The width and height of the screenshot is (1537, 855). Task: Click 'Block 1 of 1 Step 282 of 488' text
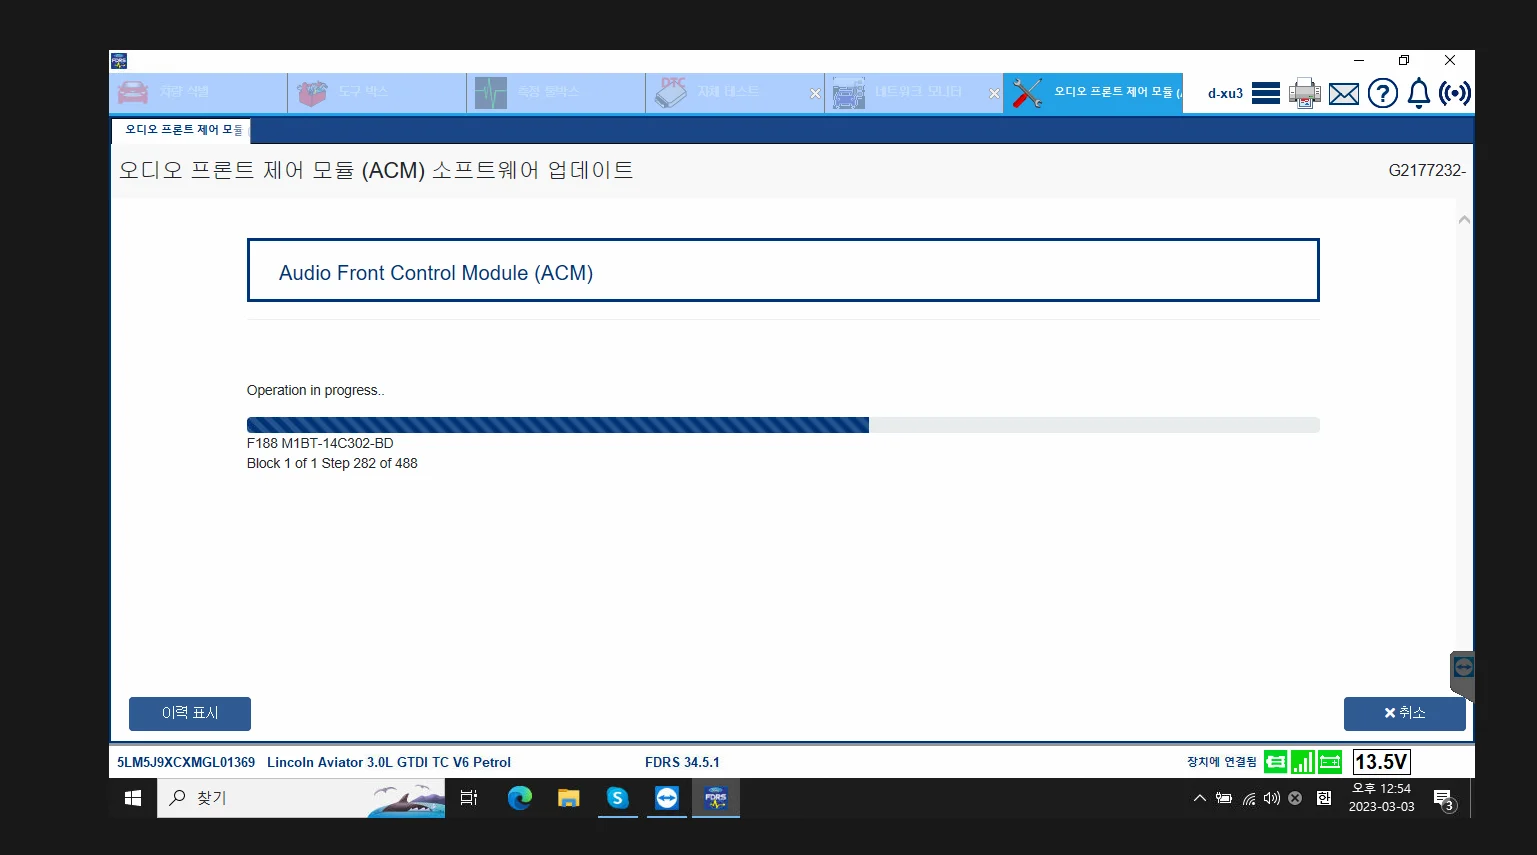tap(332, 463)
